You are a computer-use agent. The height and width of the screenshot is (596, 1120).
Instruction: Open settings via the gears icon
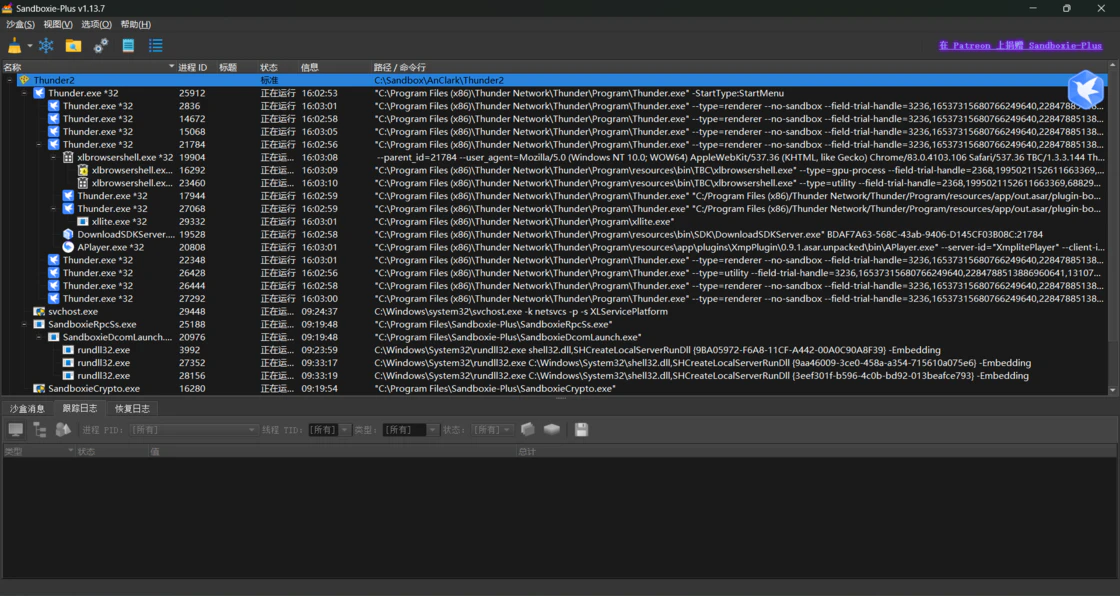pos(101,46)
